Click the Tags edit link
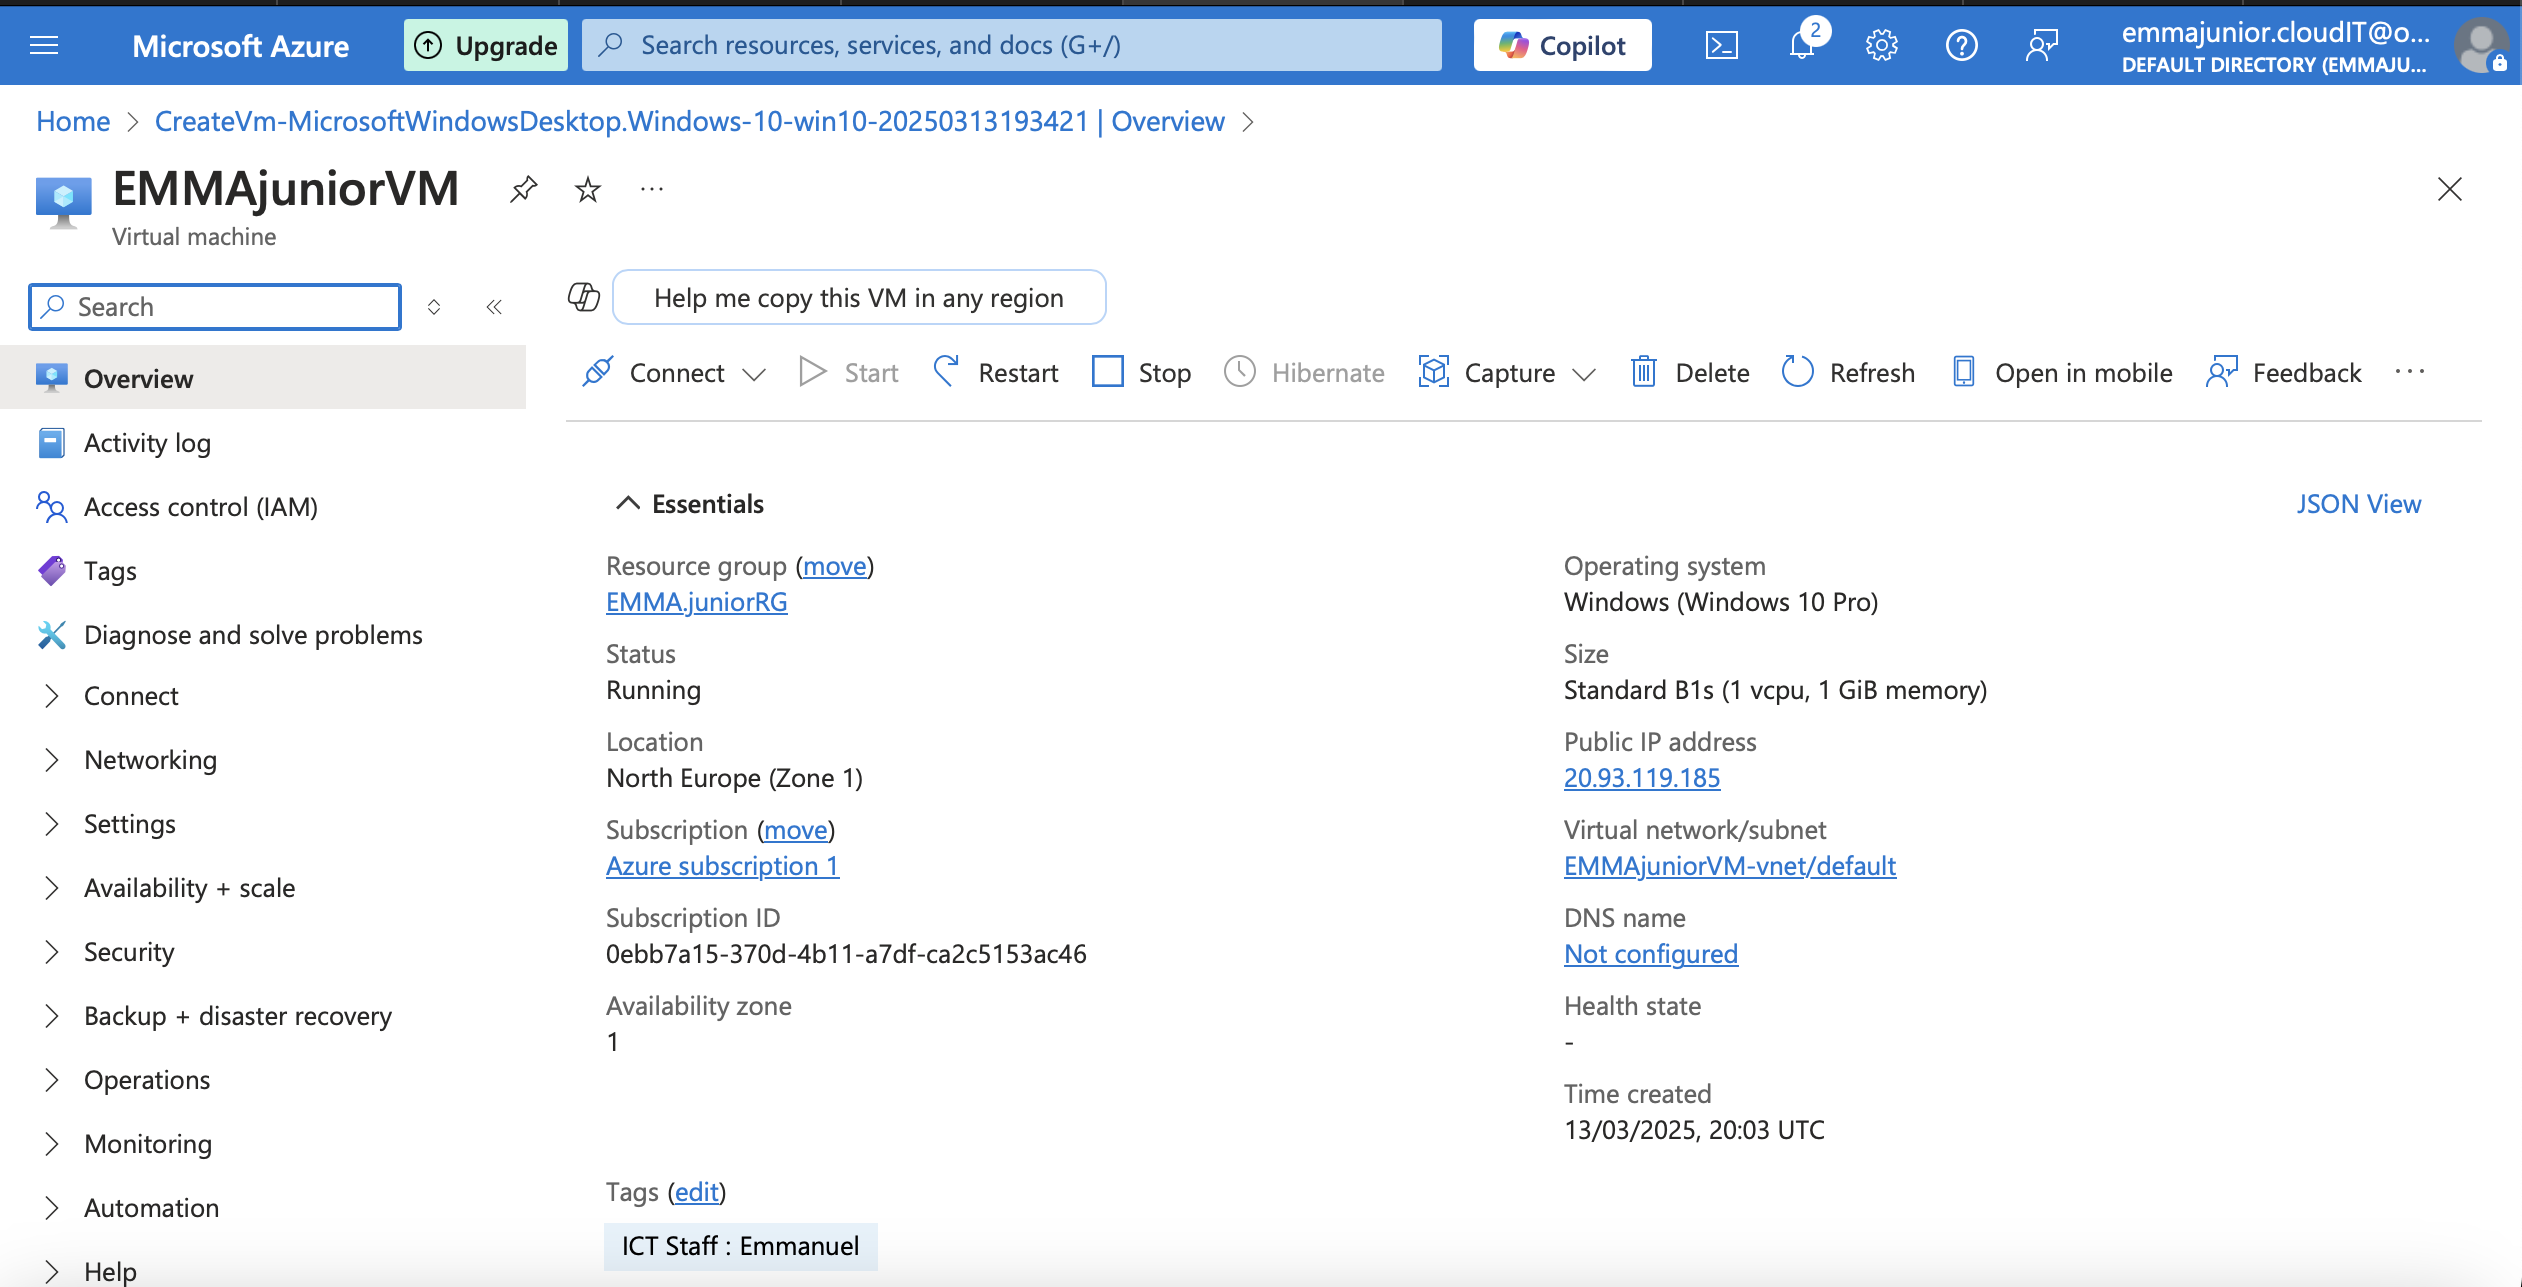2522x1287 pixels. coord(697,1192)
